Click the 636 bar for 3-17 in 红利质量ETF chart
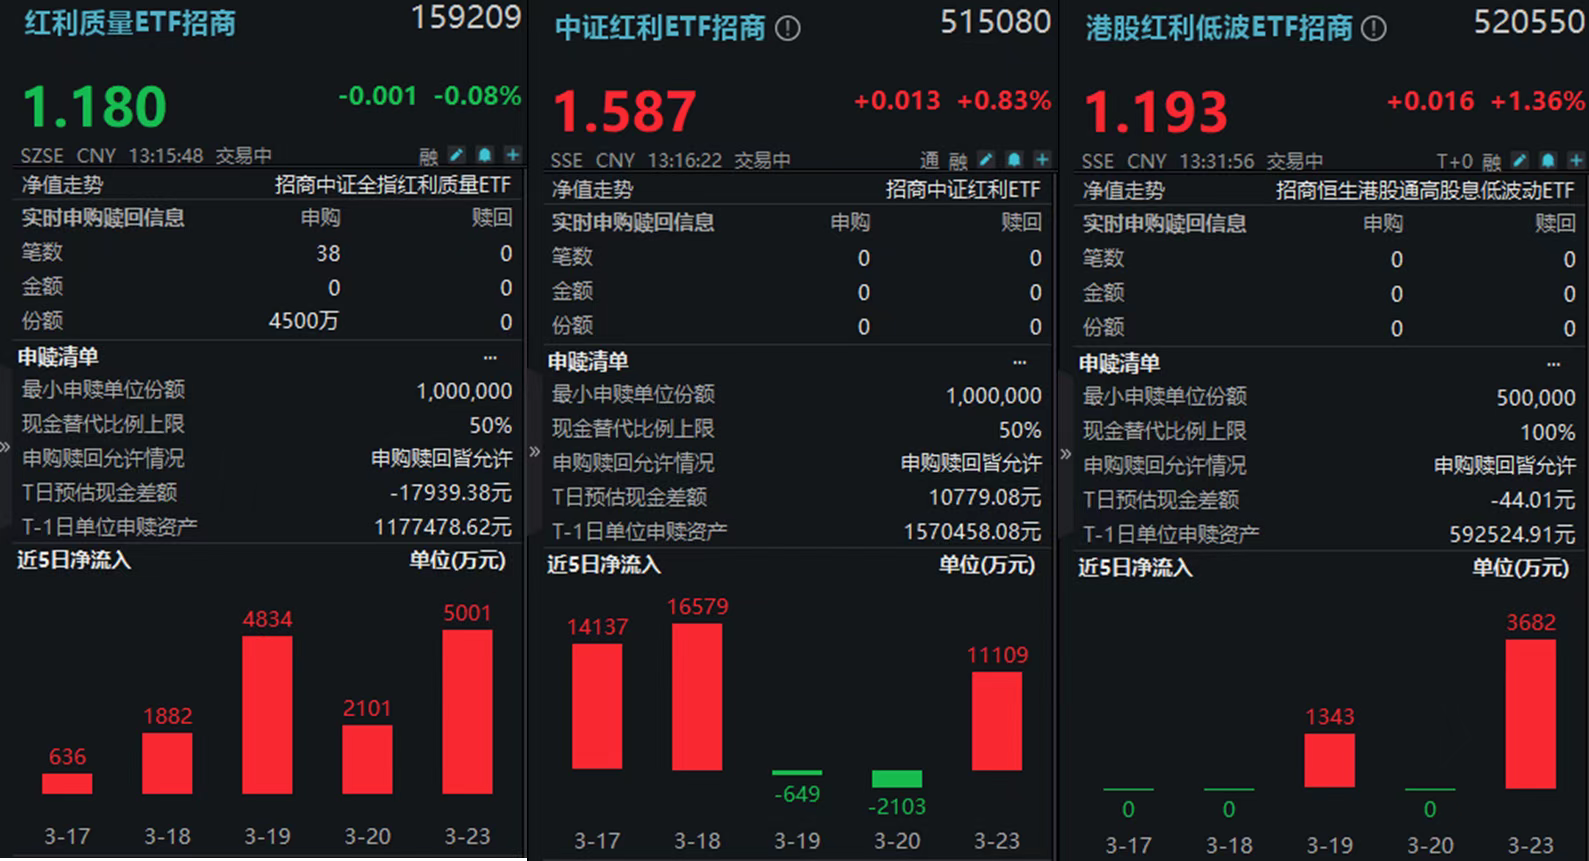Screen dimensions: 1589x861 coord(67,783)
